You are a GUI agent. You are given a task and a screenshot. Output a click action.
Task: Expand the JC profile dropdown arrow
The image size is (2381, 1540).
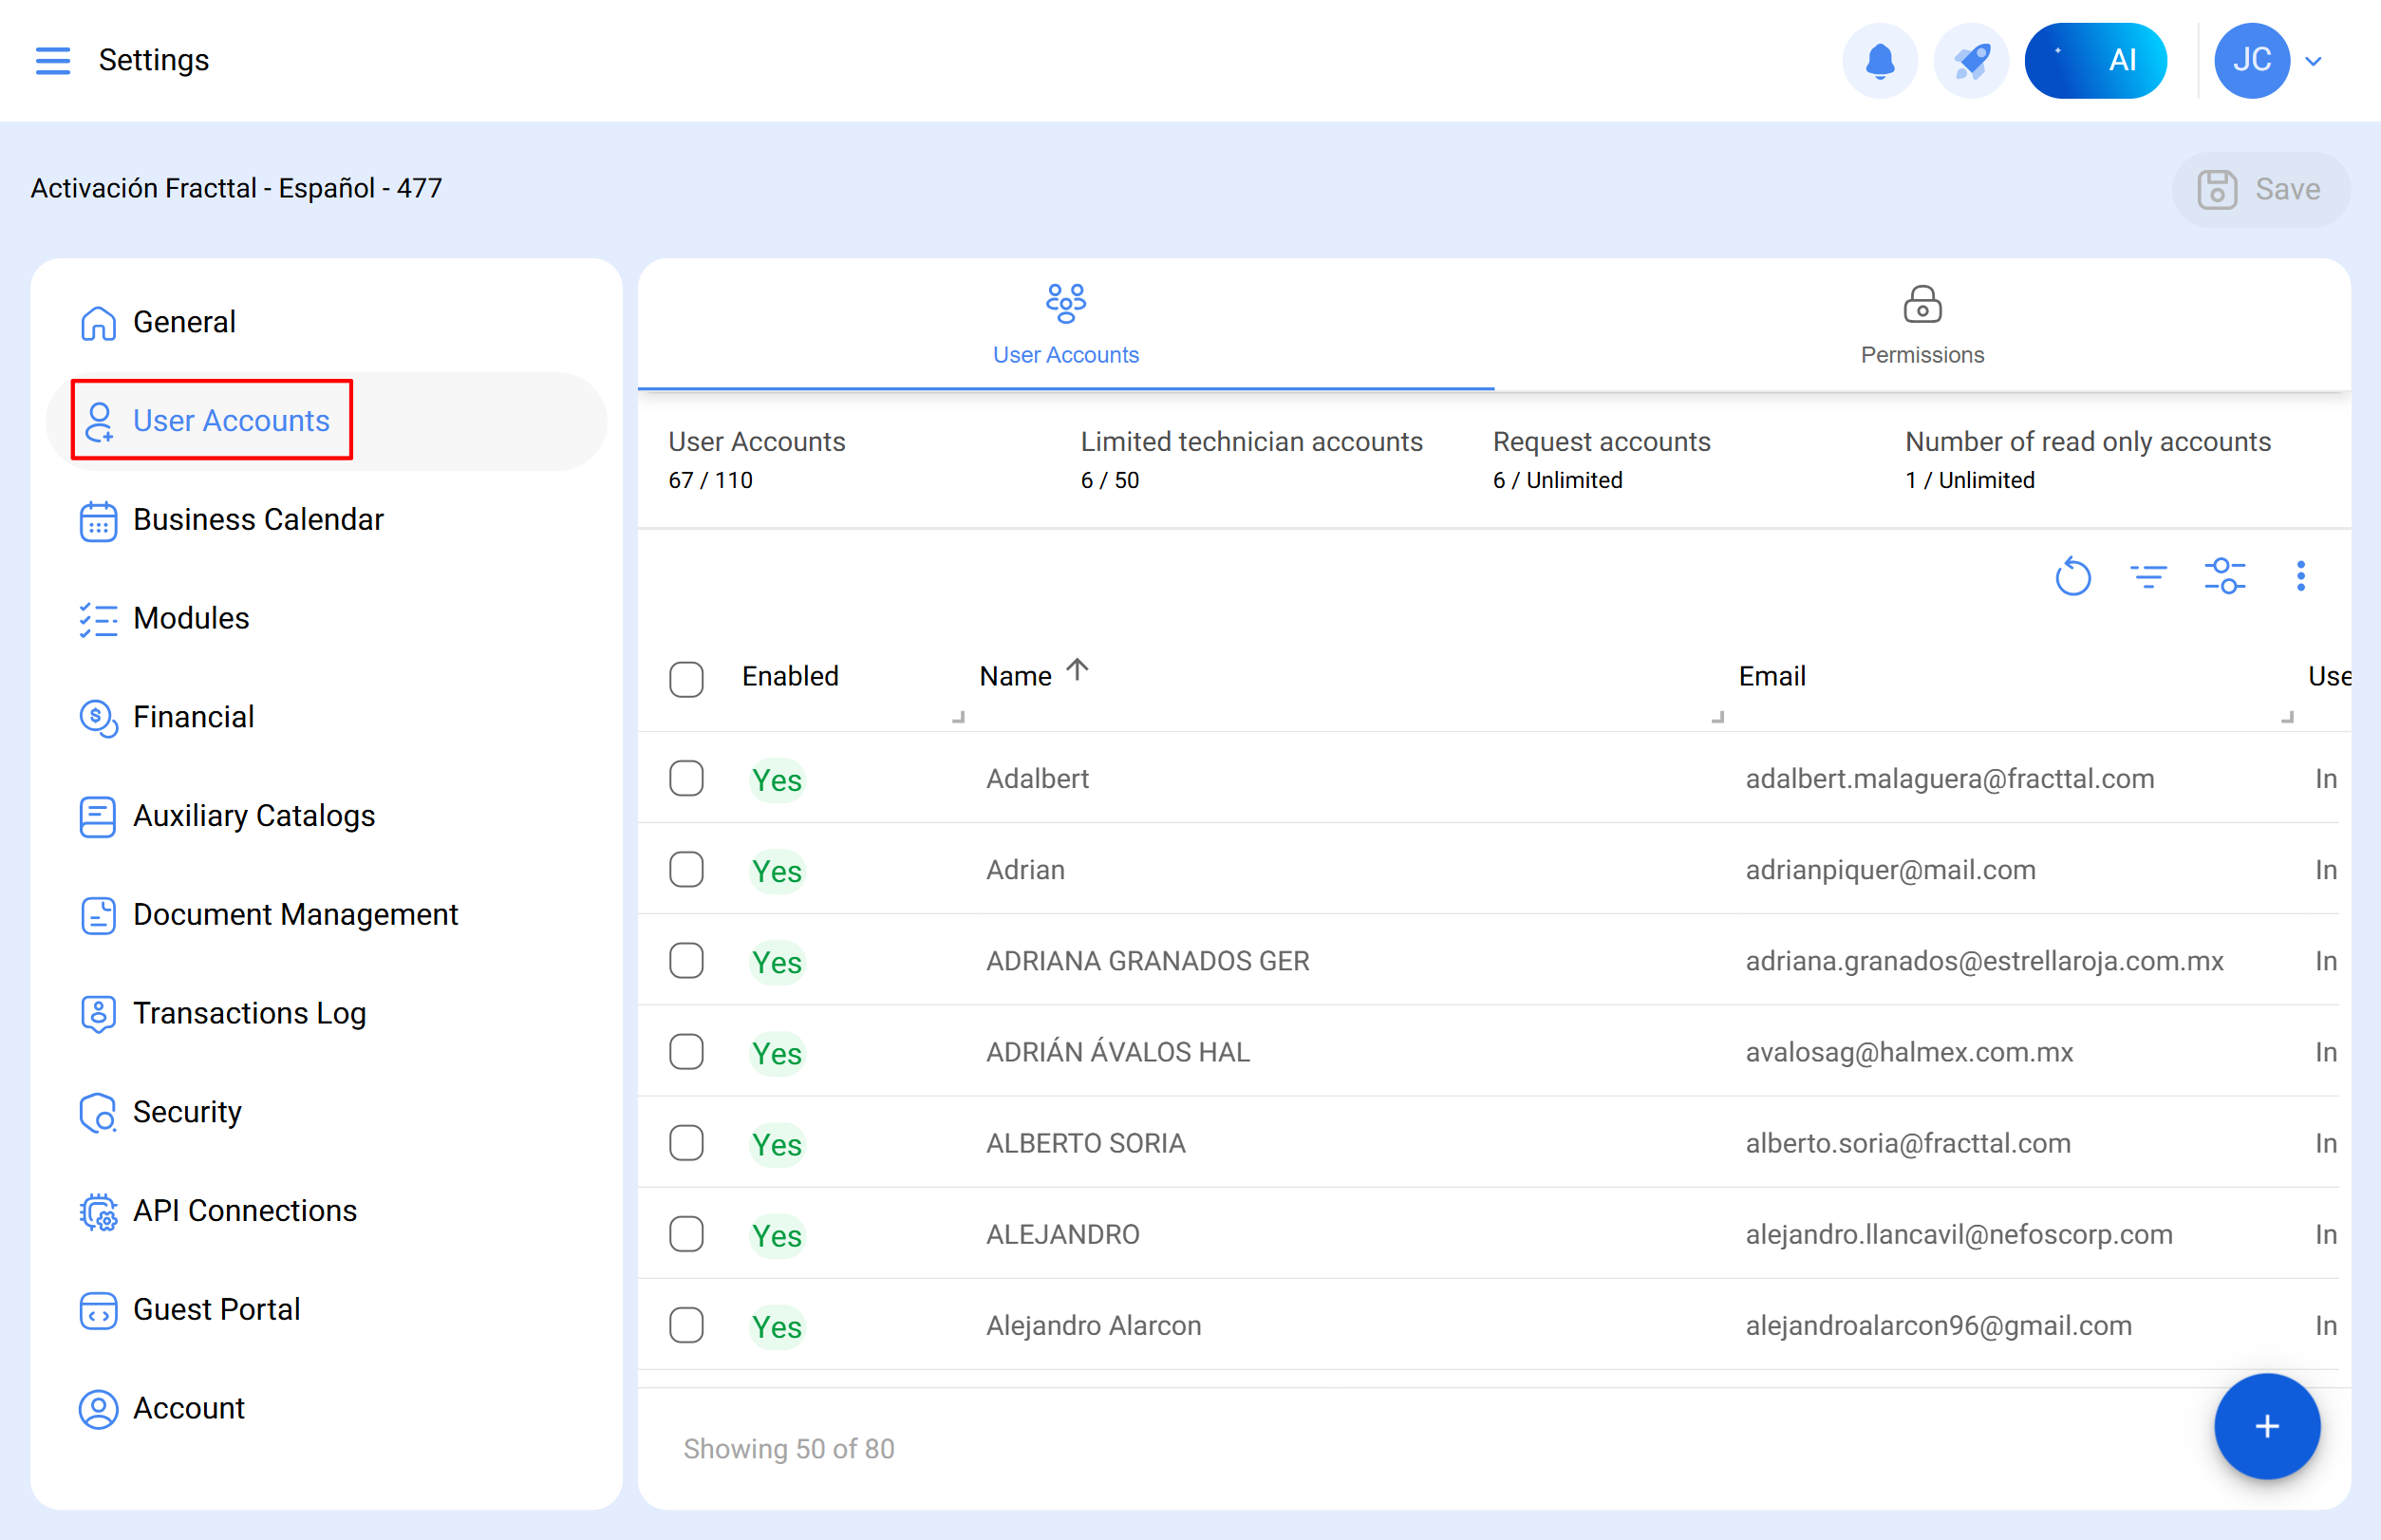click(x=2313, y=61)
